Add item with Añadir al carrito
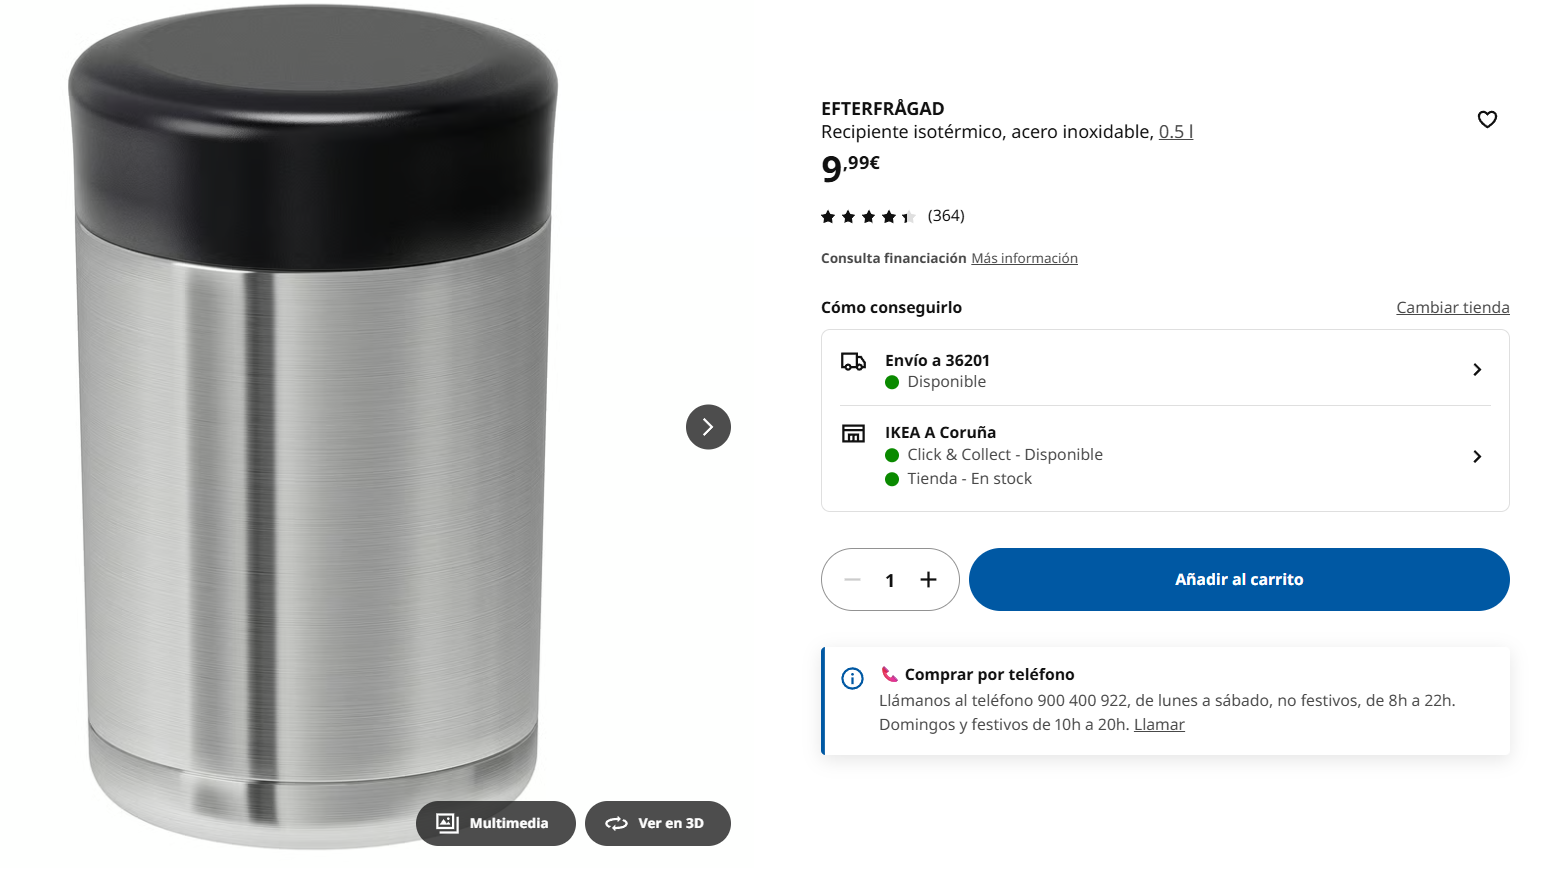The height and width of the screenshot is (881, 1541). 1239,579
